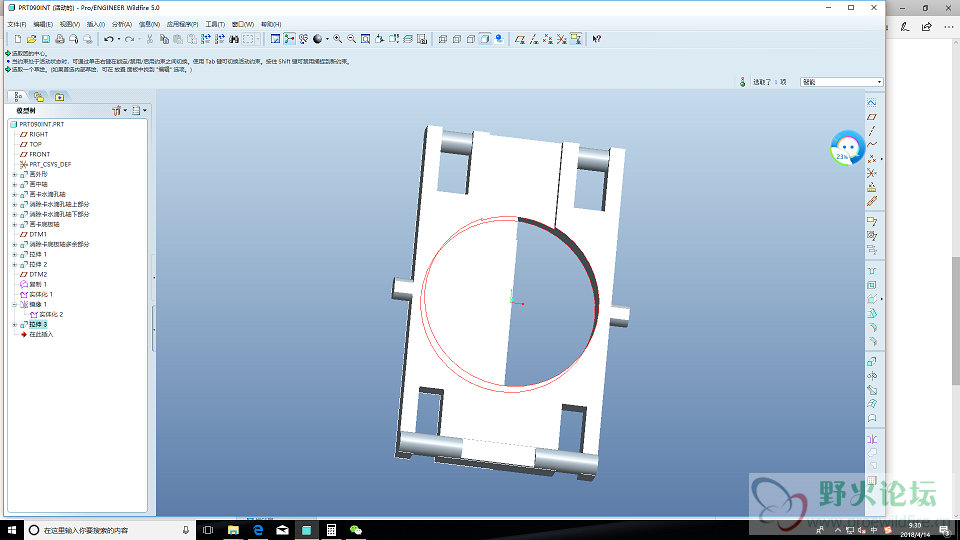This screenshot has width=960, height=540.
Task: Open the 文件(F) menu
Action: [17, 24]
